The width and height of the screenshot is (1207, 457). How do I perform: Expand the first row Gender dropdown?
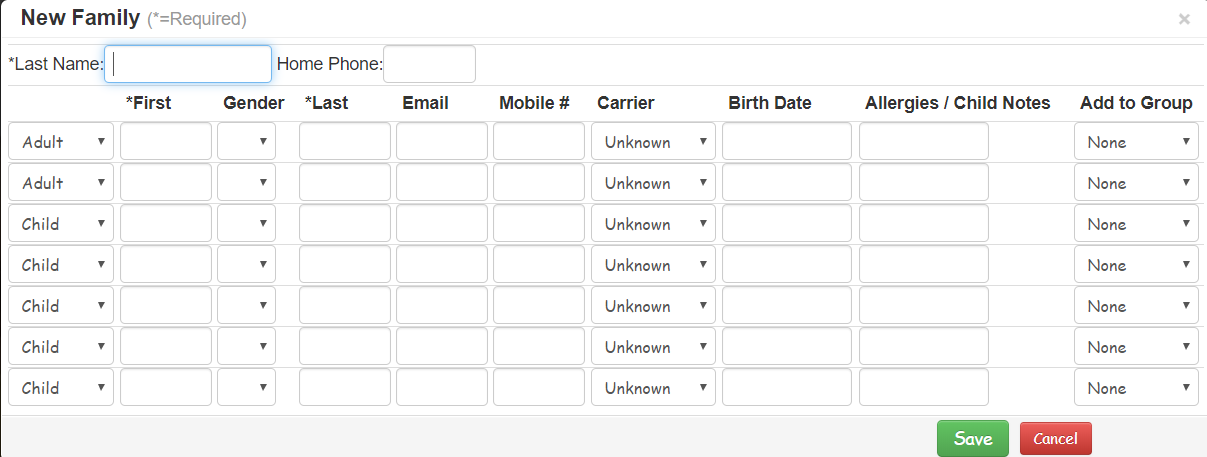coord(246,142)
